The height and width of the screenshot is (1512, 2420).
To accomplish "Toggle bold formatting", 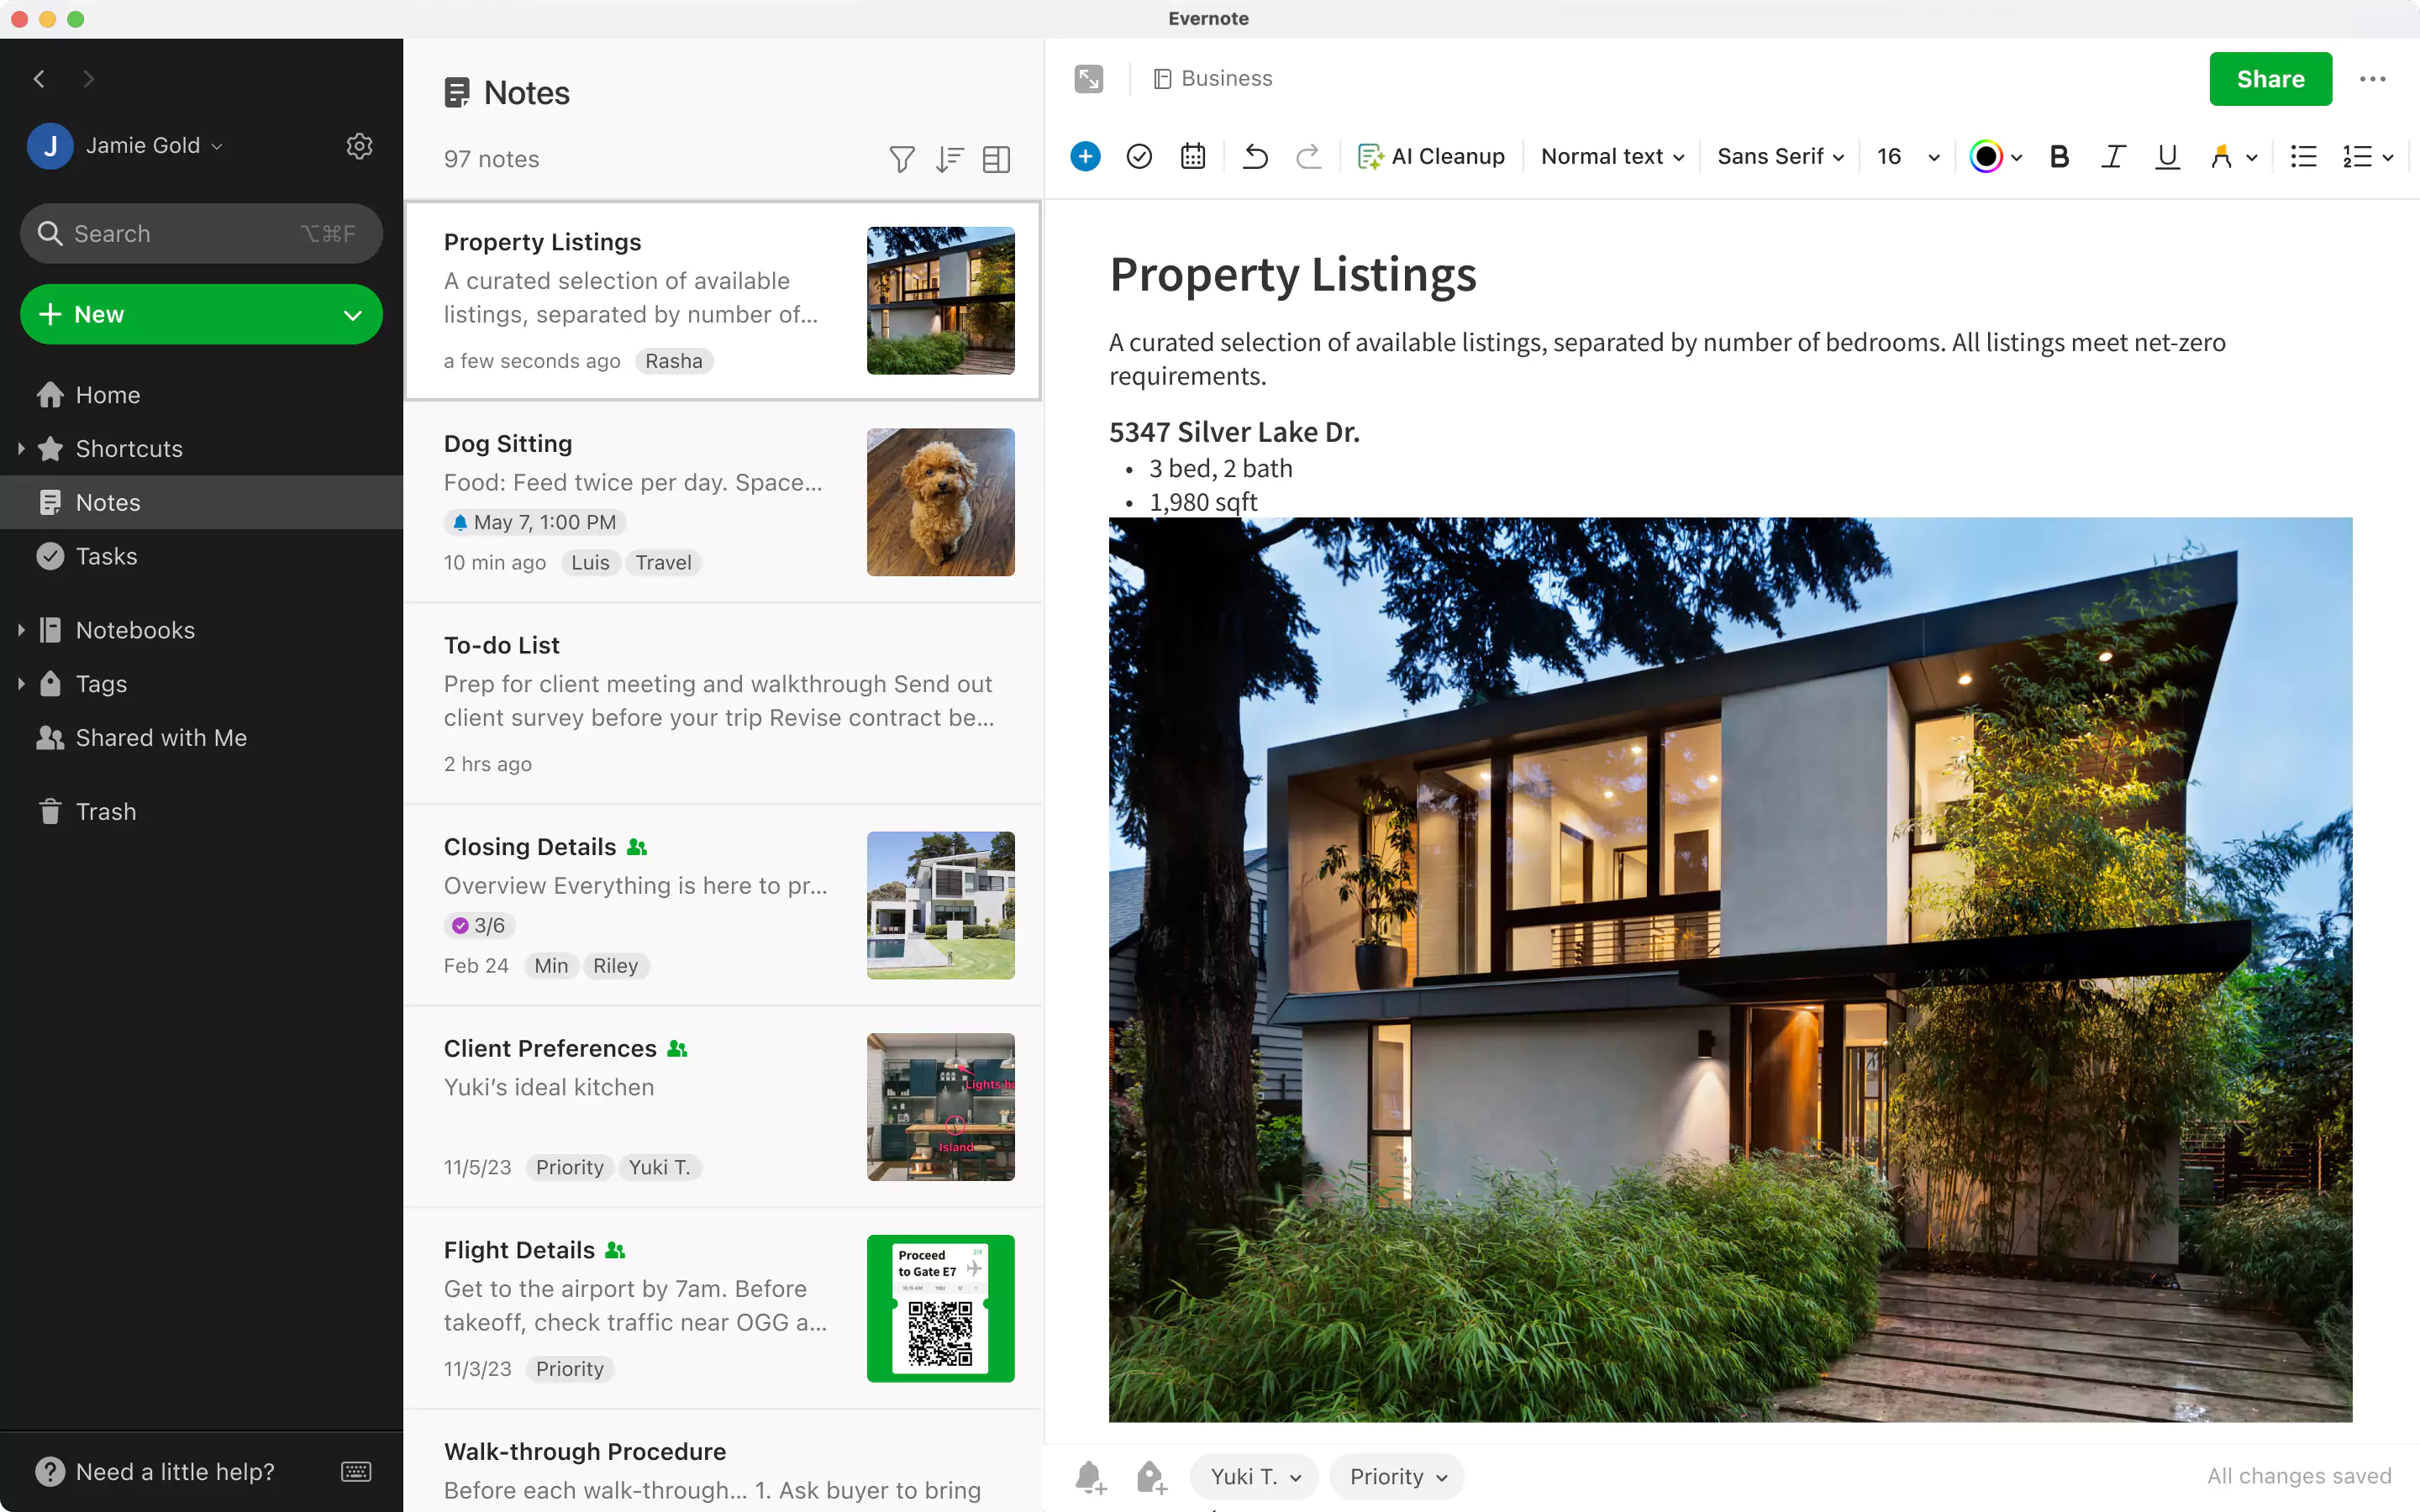I will click(2058, 156).
